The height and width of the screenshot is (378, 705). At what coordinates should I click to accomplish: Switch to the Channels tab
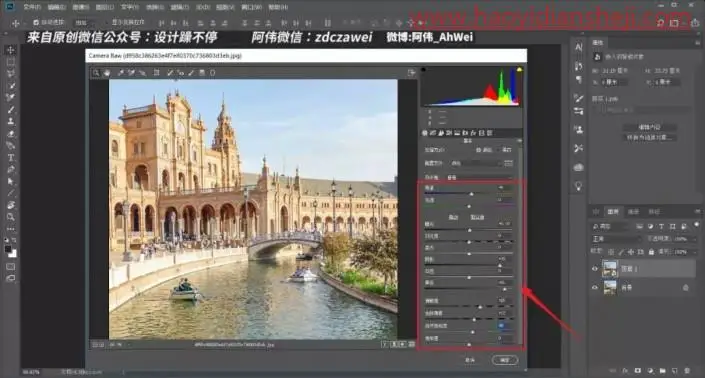(x=633, y=212)
